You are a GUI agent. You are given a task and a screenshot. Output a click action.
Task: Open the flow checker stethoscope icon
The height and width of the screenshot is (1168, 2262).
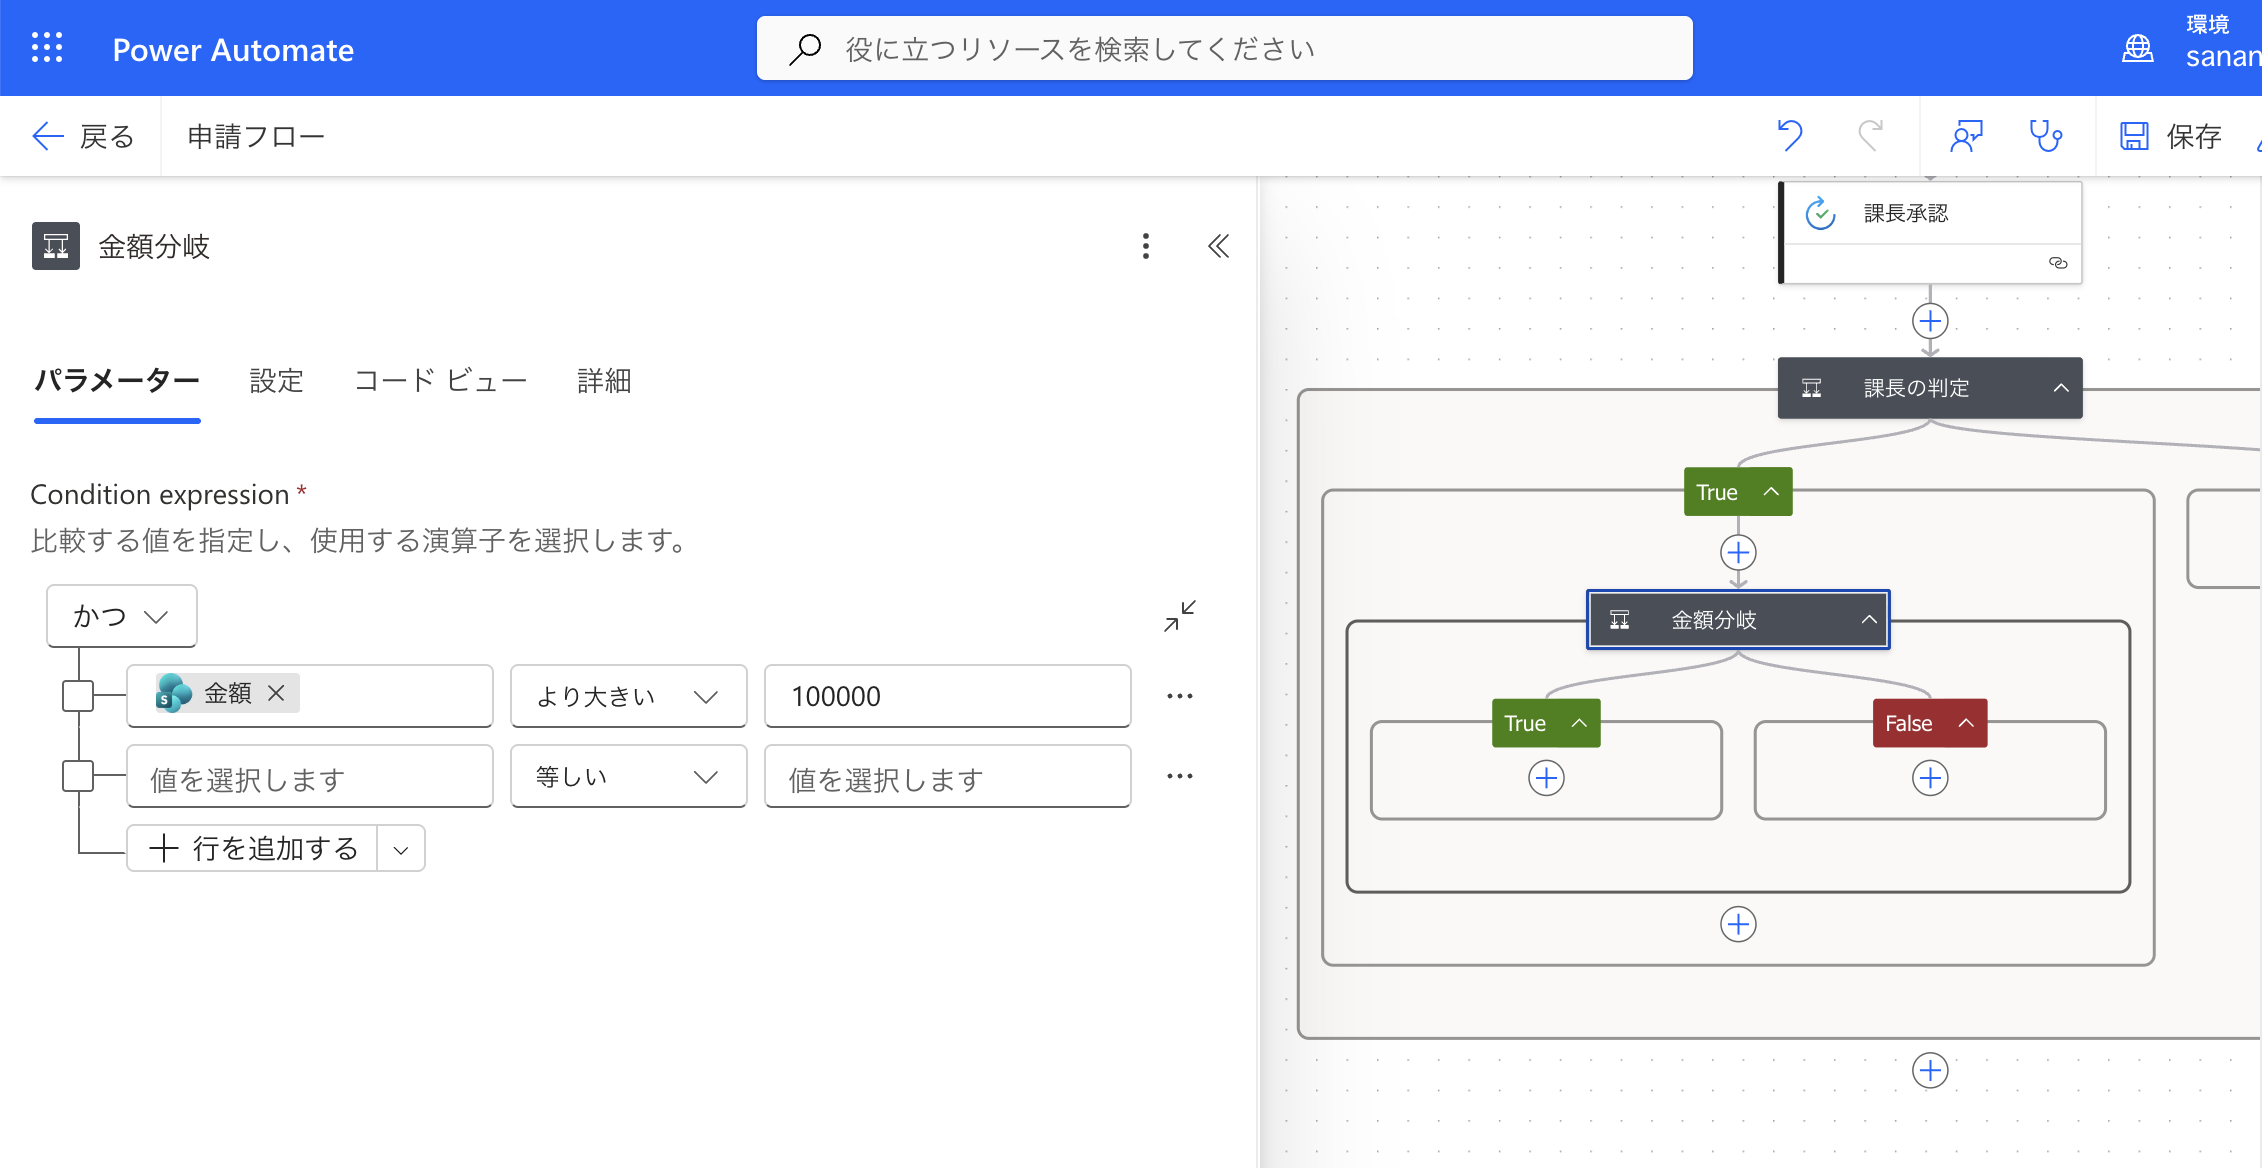point(2045,136)
